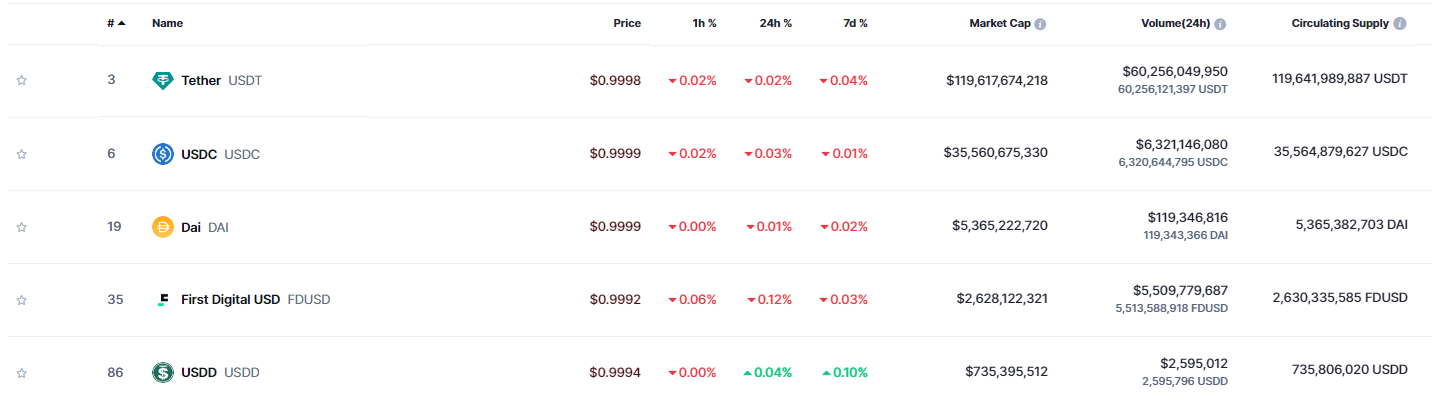This screenshot has width=1432, height=402.
Task: Open Volume(24h) info tooltip icon
Action: tap(1220, 24)
